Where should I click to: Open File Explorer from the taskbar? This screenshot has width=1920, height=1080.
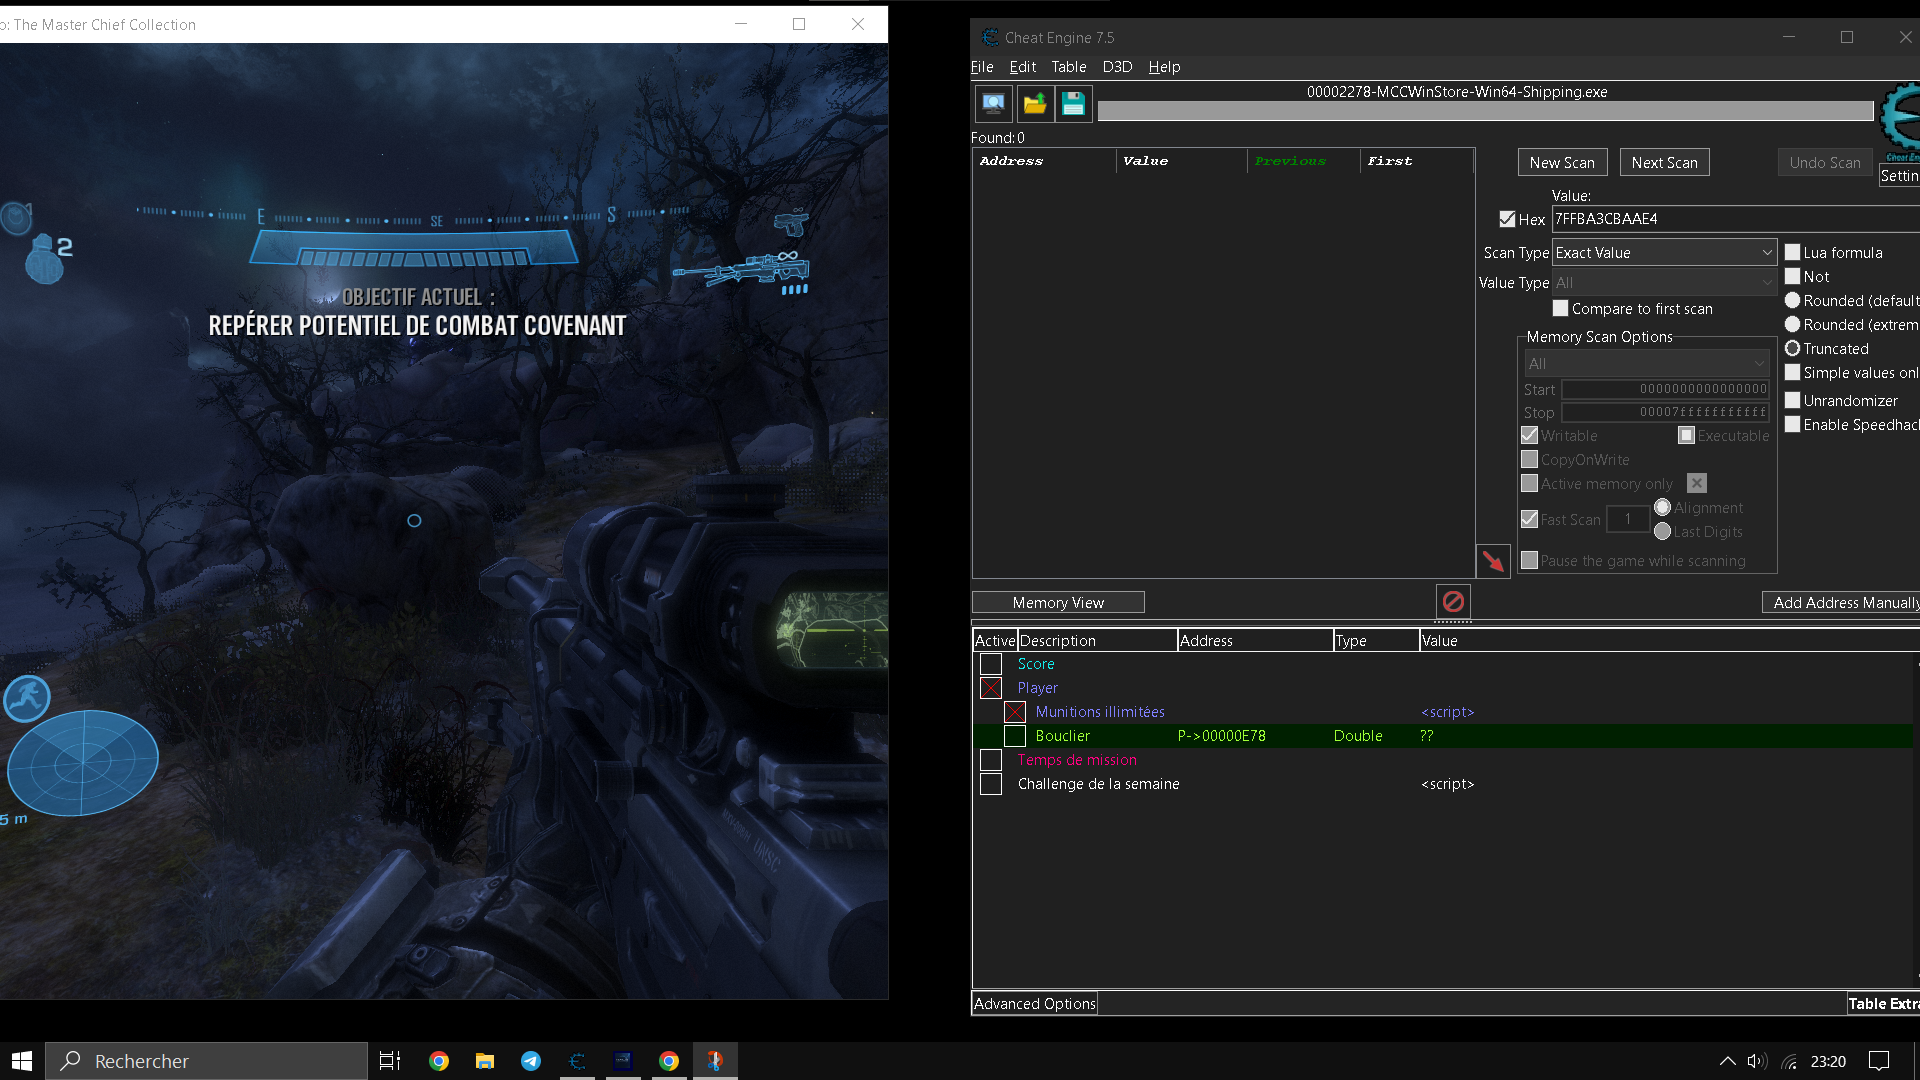click(x=485, y=1061)
